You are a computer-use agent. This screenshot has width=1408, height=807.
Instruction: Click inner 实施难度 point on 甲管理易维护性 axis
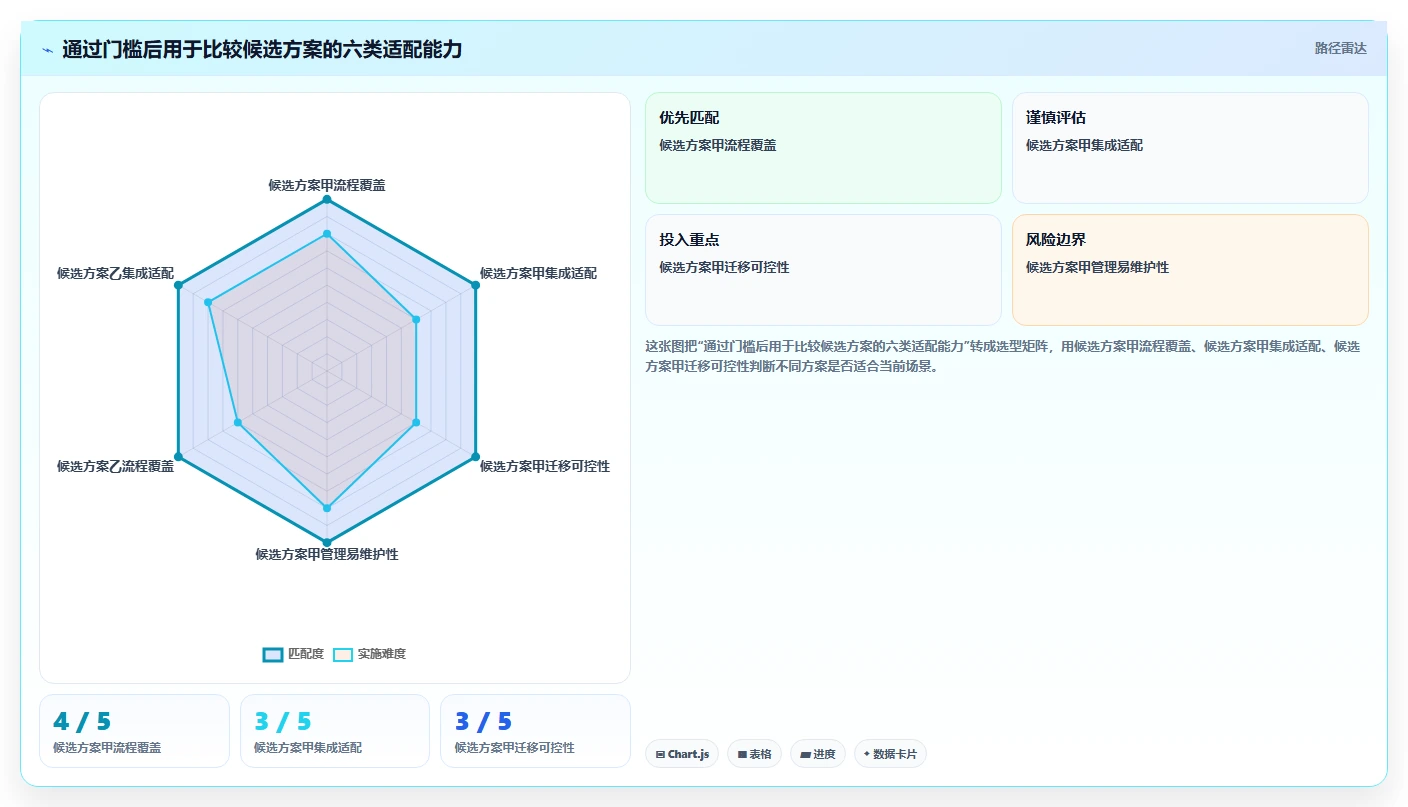pos(327,508)
